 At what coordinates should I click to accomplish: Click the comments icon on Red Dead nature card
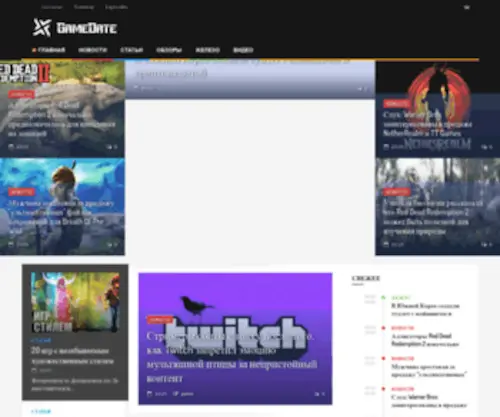484,244
